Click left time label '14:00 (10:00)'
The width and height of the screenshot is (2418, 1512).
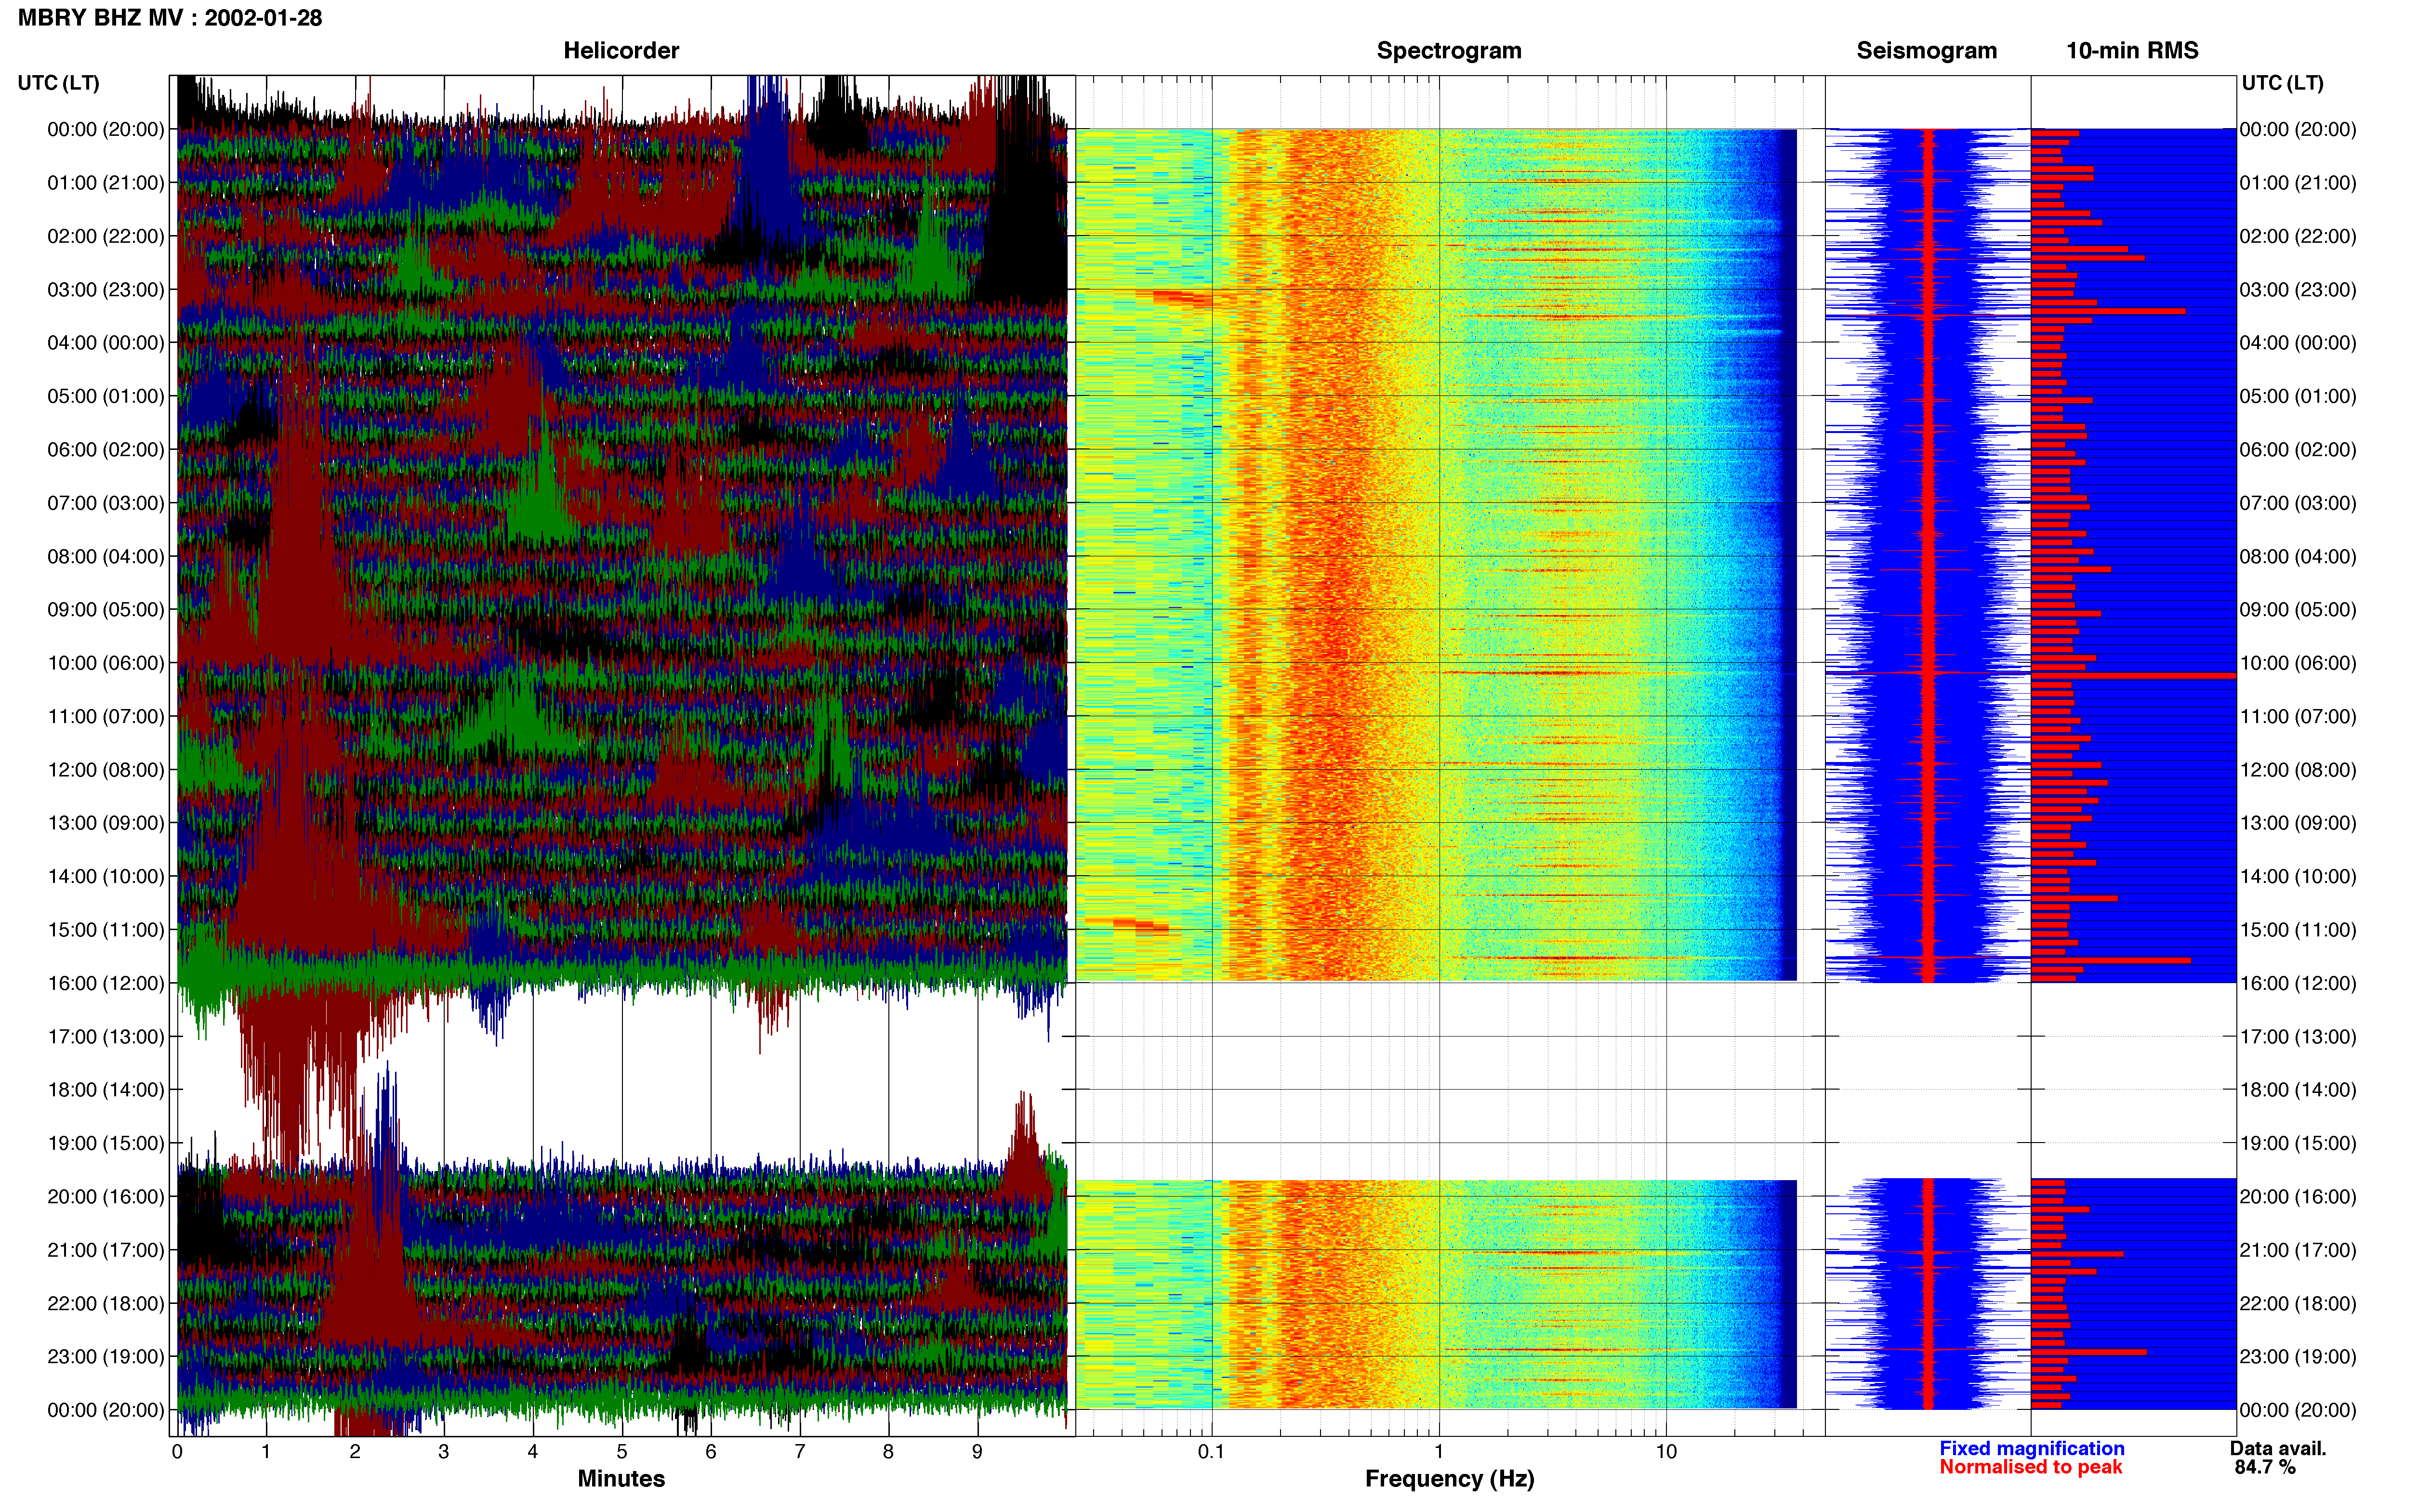[x=106, y=876]
